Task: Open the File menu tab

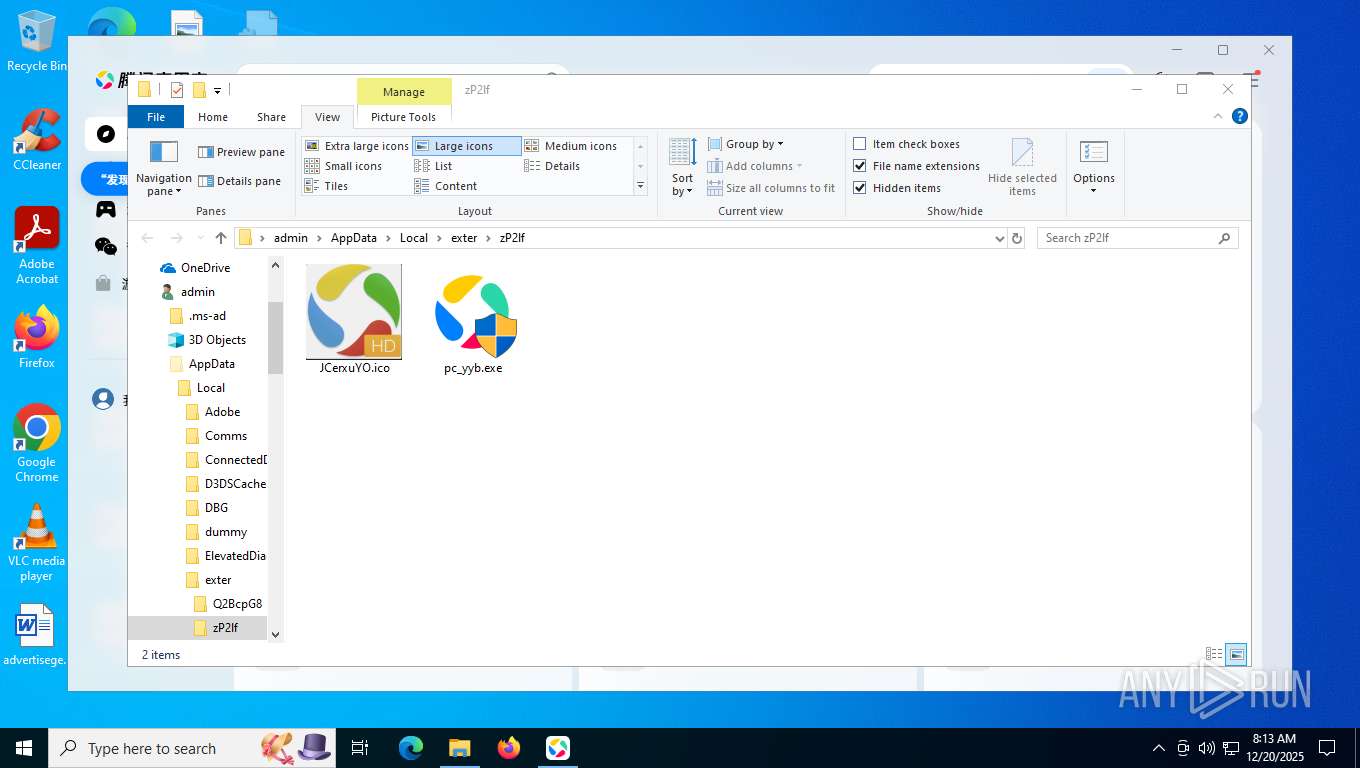Action: point(156,117)
